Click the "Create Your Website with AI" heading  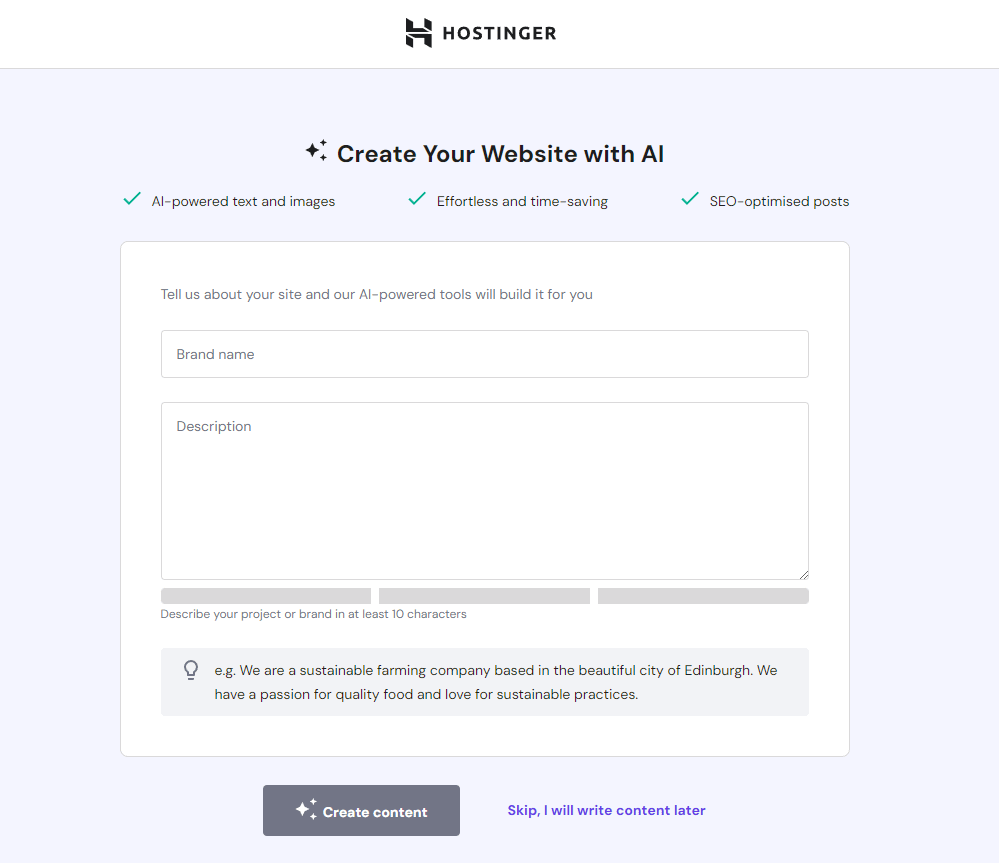(x=500, y=153)
